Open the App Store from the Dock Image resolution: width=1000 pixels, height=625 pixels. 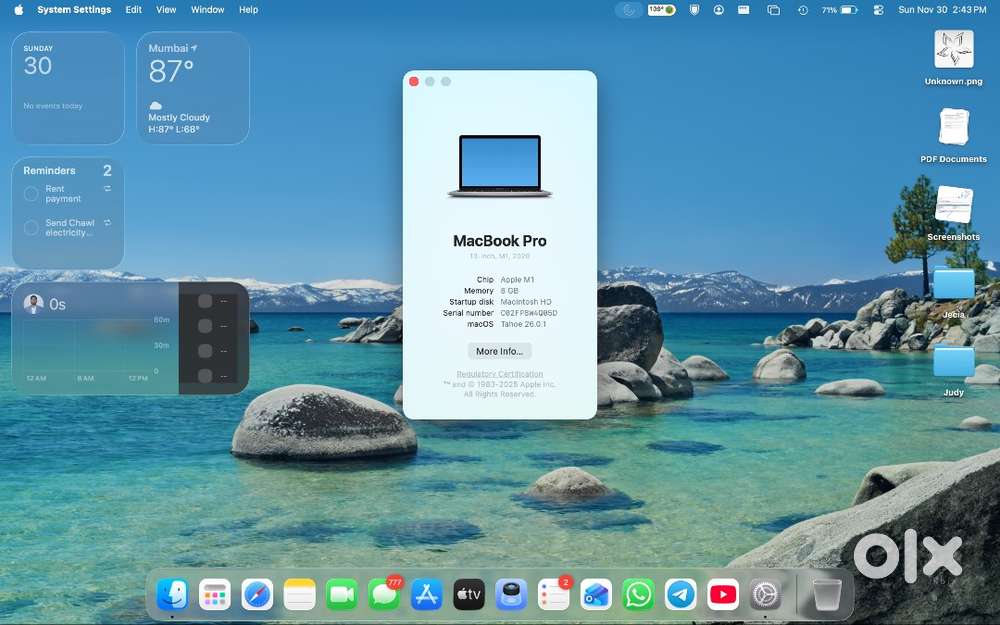click(x=426, y=594)
